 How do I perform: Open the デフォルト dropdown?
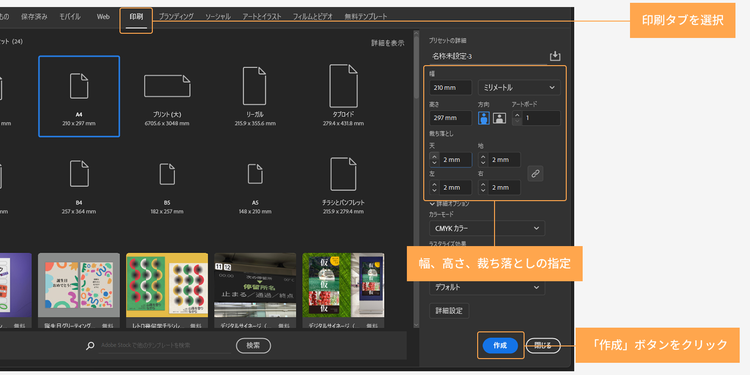click(487, 287)
